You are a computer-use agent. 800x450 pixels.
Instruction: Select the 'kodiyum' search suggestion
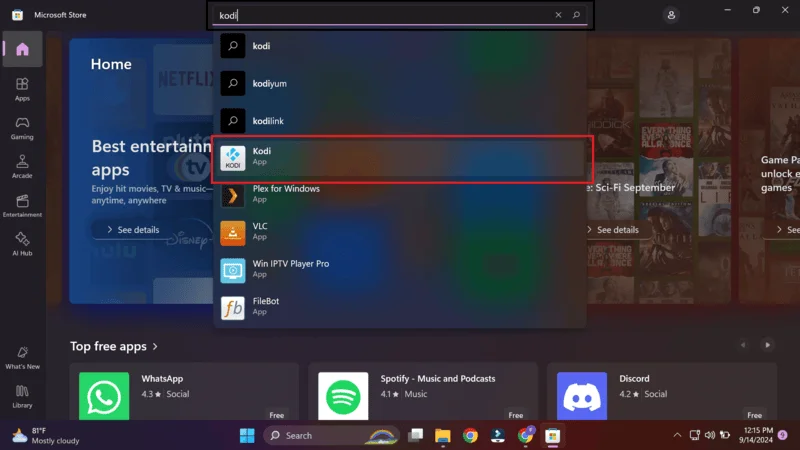click(400, 83)
